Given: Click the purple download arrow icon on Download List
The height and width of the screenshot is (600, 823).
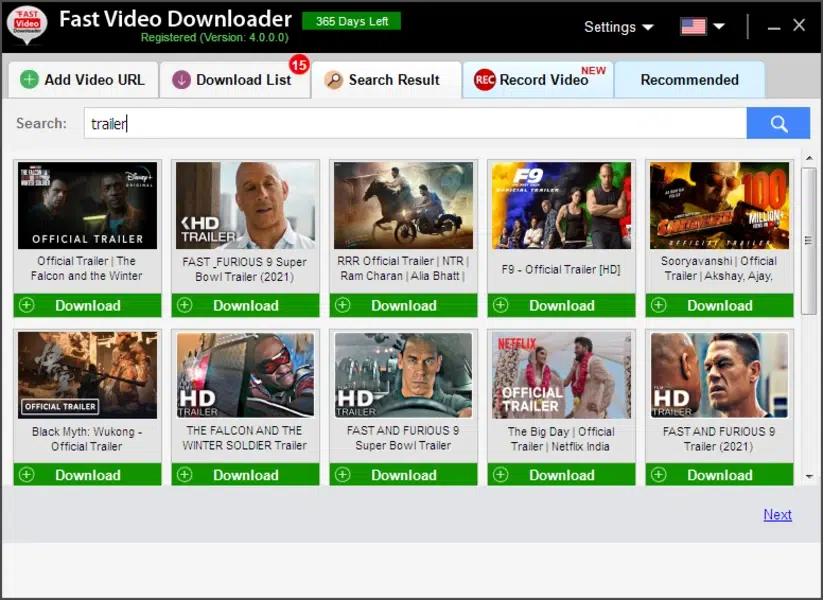Looking at the screenshot, I should [x=181, y=80].
